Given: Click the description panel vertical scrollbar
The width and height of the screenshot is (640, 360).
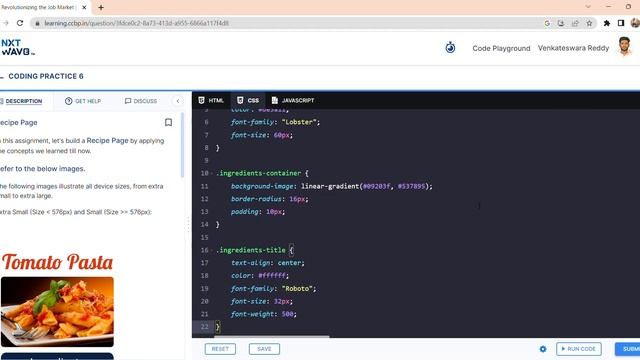Looking at the screenshot, I should (x=182, y=145).
